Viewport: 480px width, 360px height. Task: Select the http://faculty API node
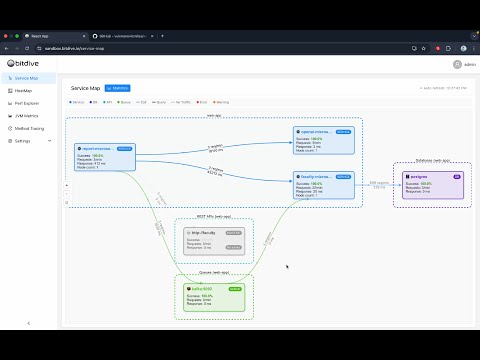tap(214, 241)
